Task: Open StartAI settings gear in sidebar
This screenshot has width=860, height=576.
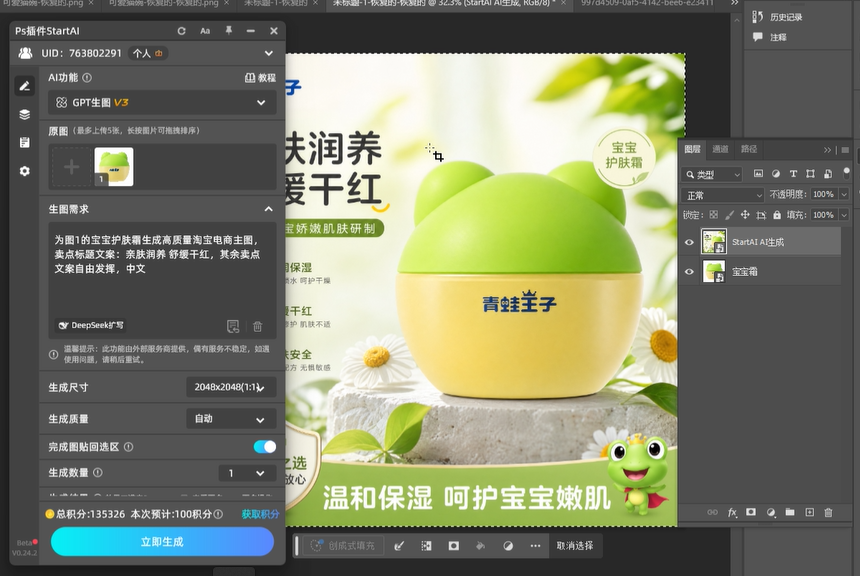Action: (x=25, y=171)
